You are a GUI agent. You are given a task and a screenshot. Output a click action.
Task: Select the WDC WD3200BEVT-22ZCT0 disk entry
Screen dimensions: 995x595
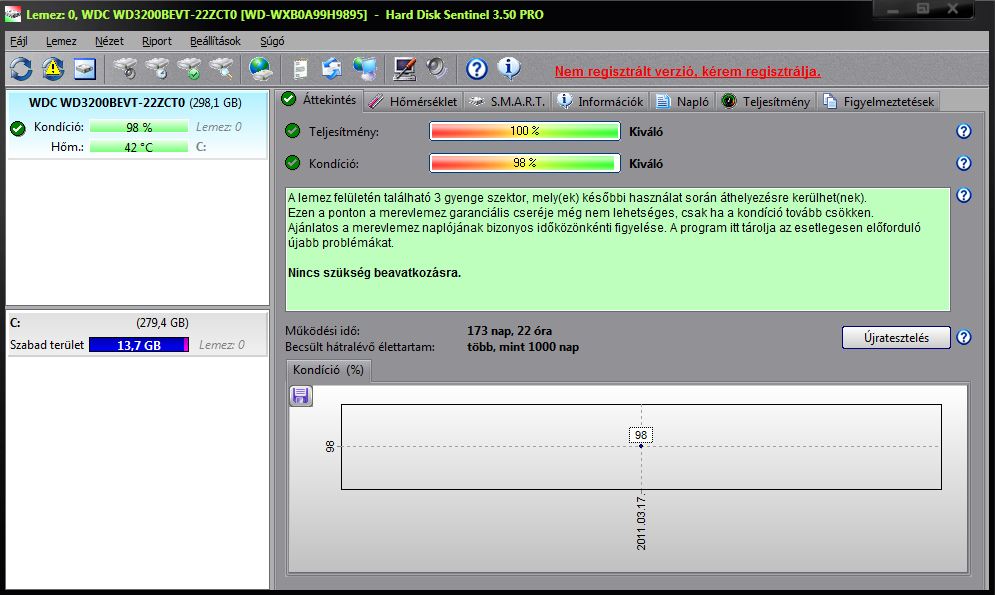pos(136,124)
